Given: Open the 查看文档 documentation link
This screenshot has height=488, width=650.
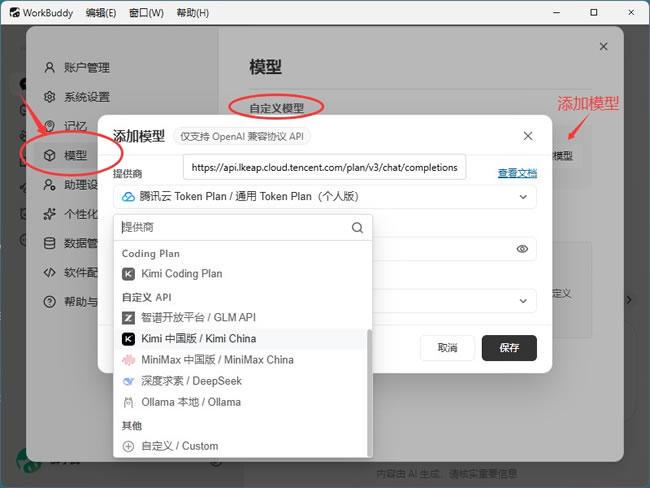Looking at the screenshot, I should [517, 173].
